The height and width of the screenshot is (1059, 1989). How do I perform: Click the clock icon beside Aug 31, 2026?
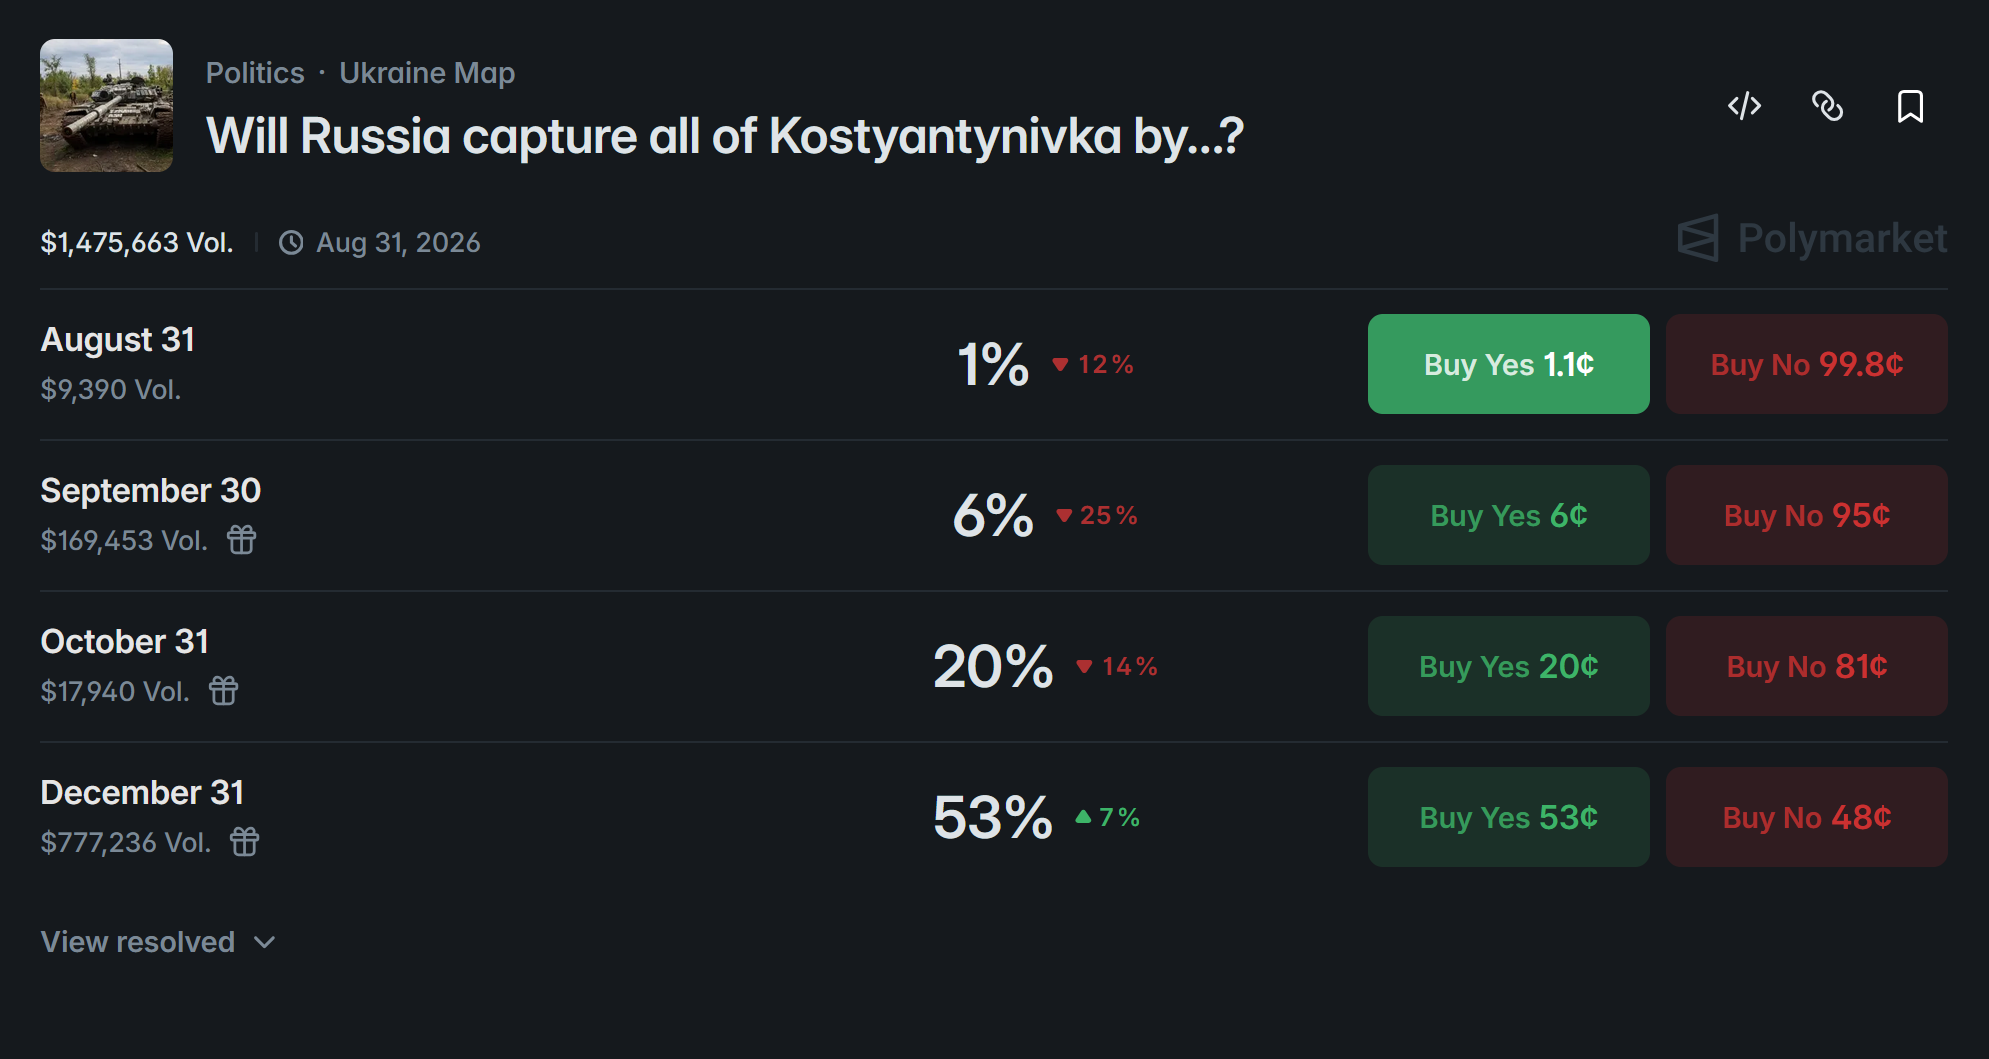[291, 243]
